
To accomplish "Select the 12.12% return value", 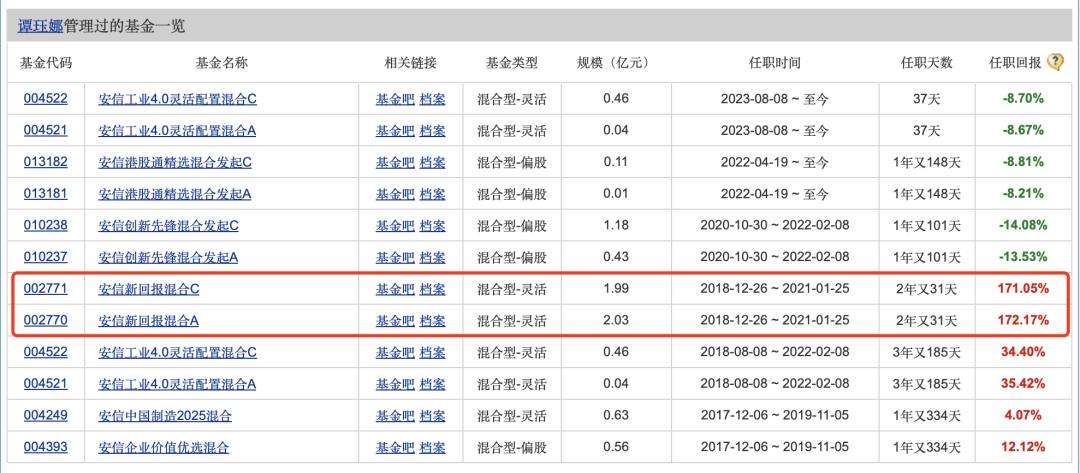I will pos(1023,448).
